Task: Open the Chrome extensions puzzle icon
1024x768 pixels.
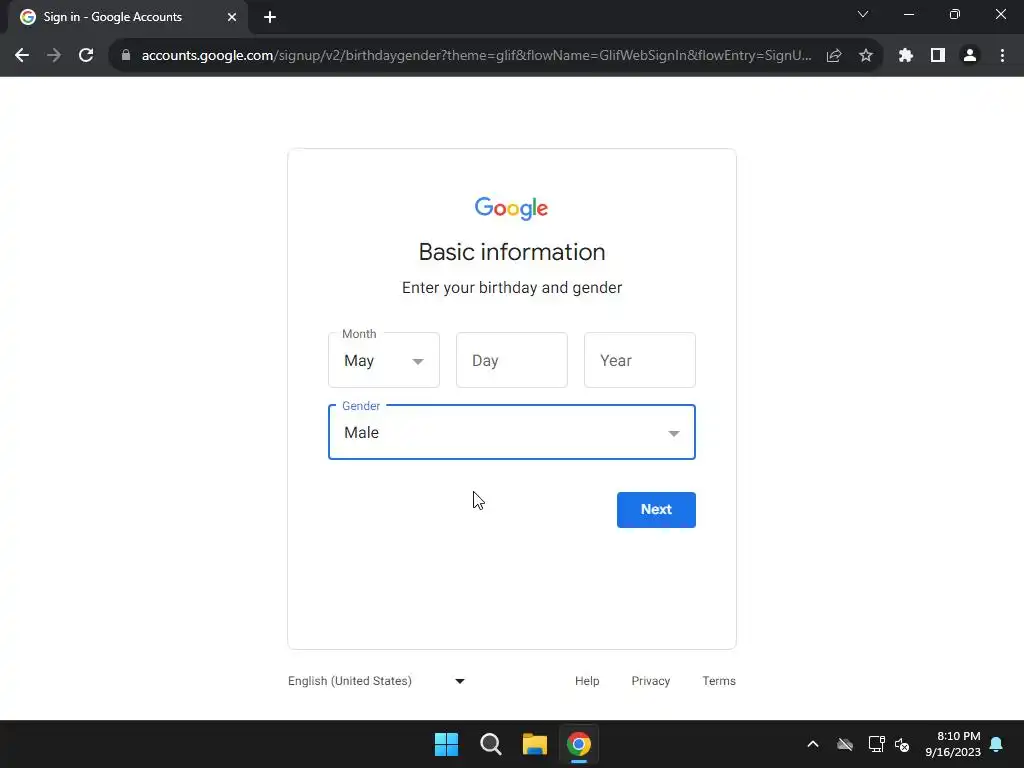Action: tap(906, 56)
